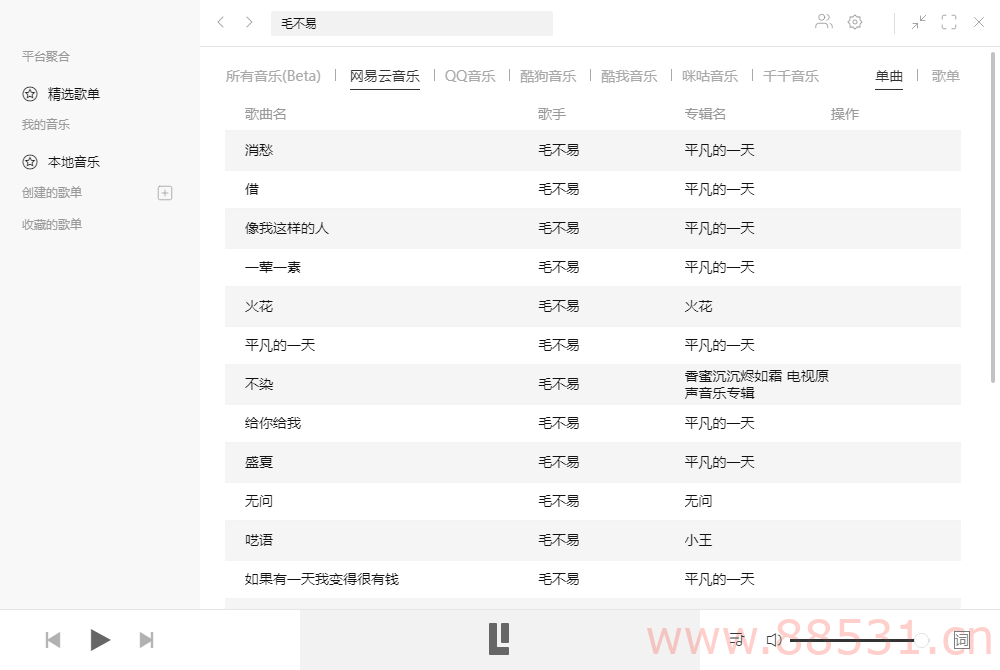Click the album cover thumbnail in player bar
The width and height of the screenshot is (1000, 670).
[499, 639]
